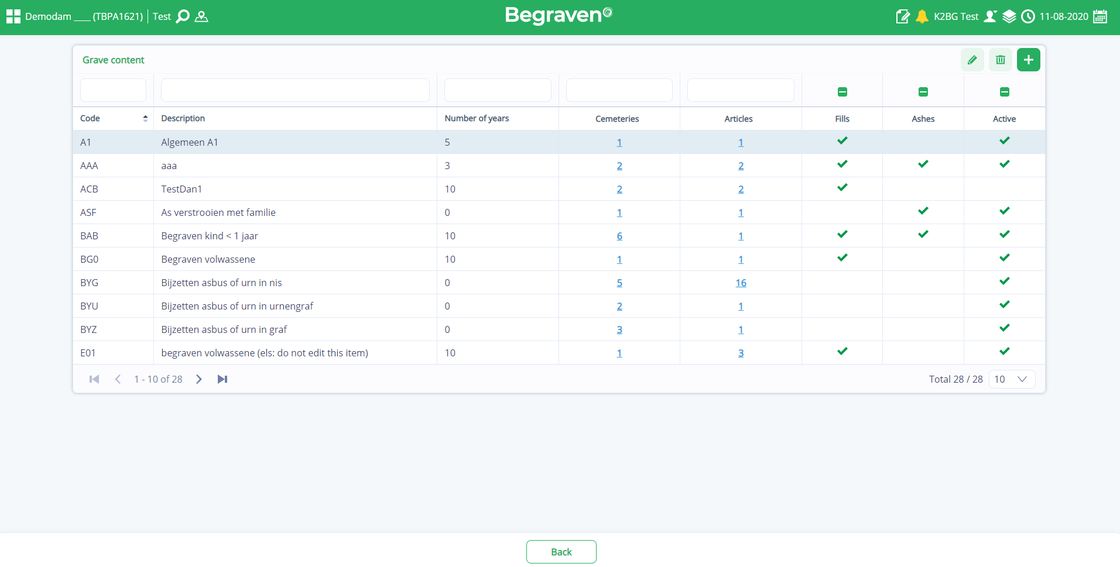The image size is (1120, 567).
Task: Open the notes edit icon in header
Action: (x=903, y=16)
